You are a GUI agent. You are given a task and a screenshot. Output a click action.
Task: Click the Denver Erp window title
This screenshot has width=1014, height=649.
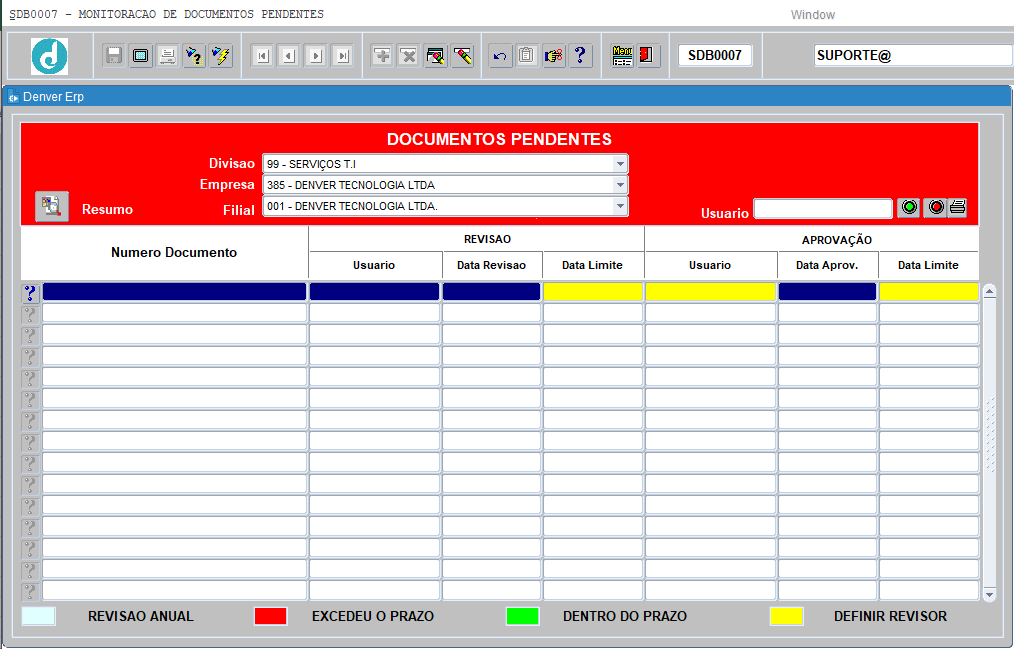53,97
